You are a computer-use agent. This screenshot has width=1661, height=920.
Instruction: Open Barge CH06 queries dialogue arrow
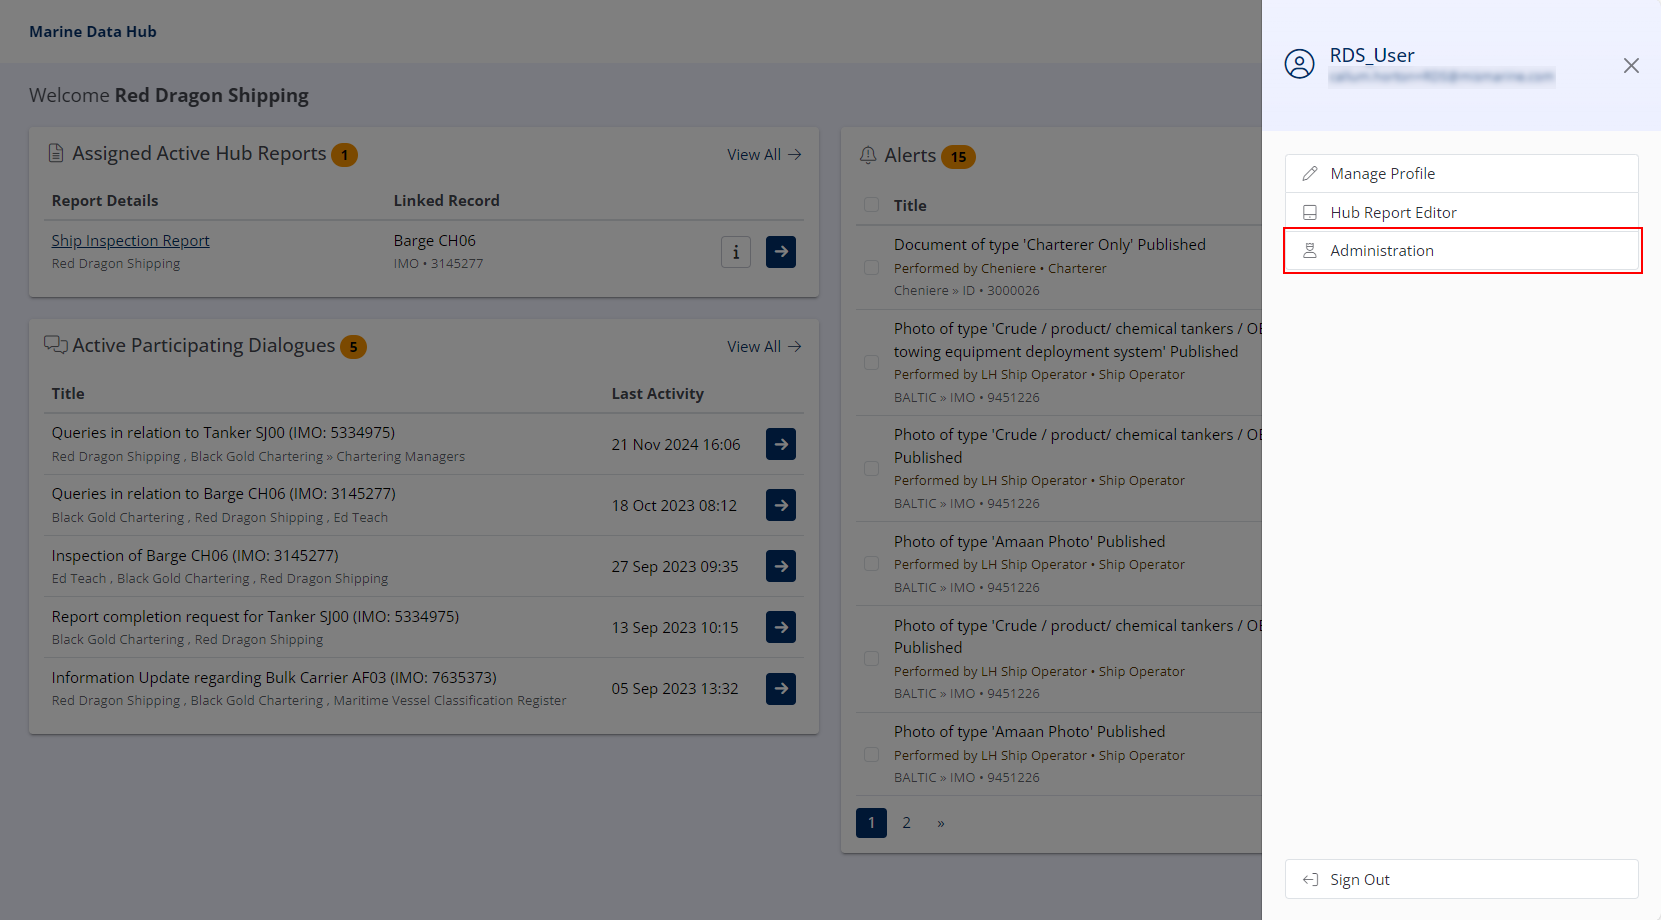coord(781,505)
